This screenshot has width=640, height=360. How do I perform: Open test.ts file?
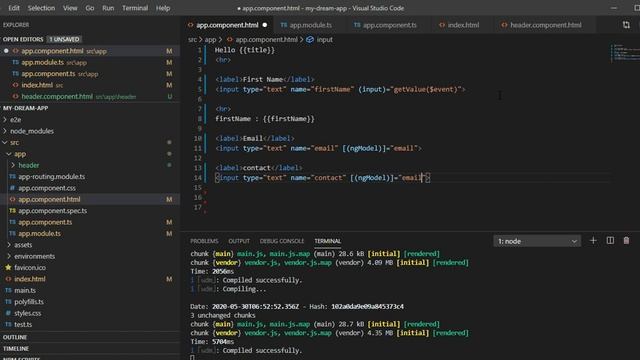23,325
